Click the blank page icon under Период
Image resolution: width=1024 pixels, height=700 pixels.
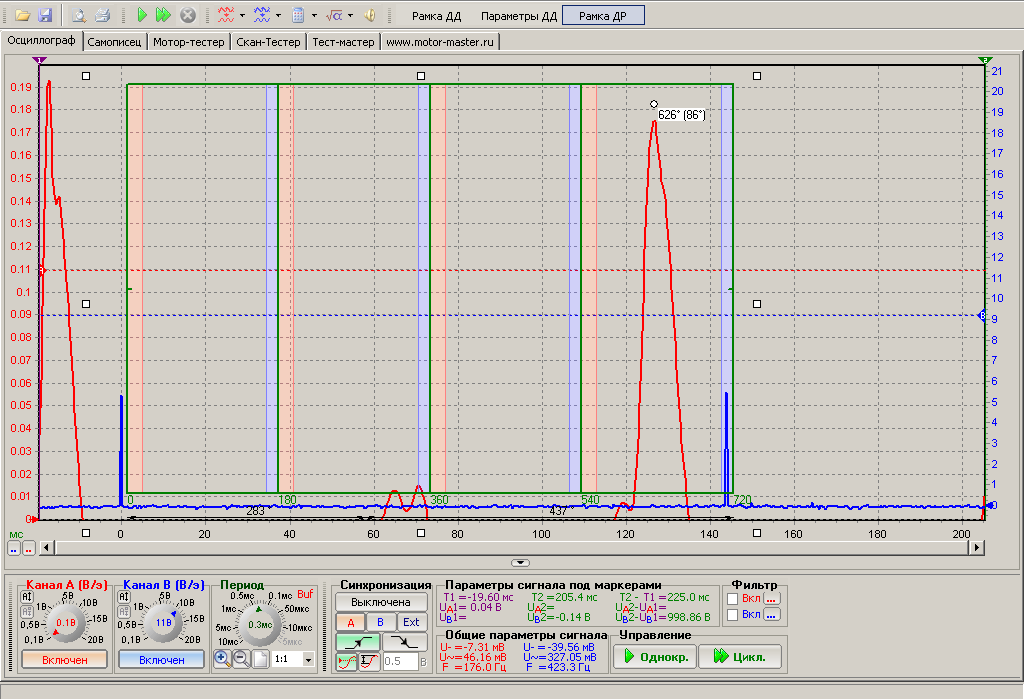tap(260, 659)
